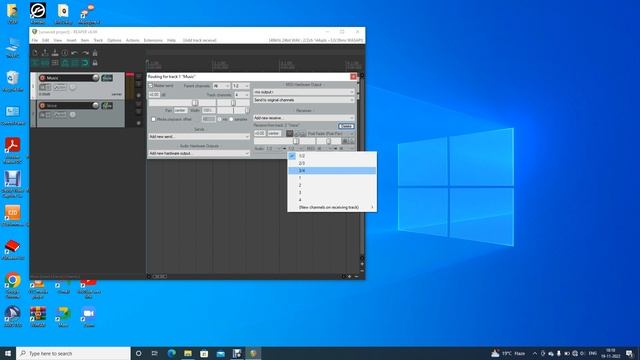Open the 'Add new send' dropdown
640x360 pixels.
click(199, 137)
